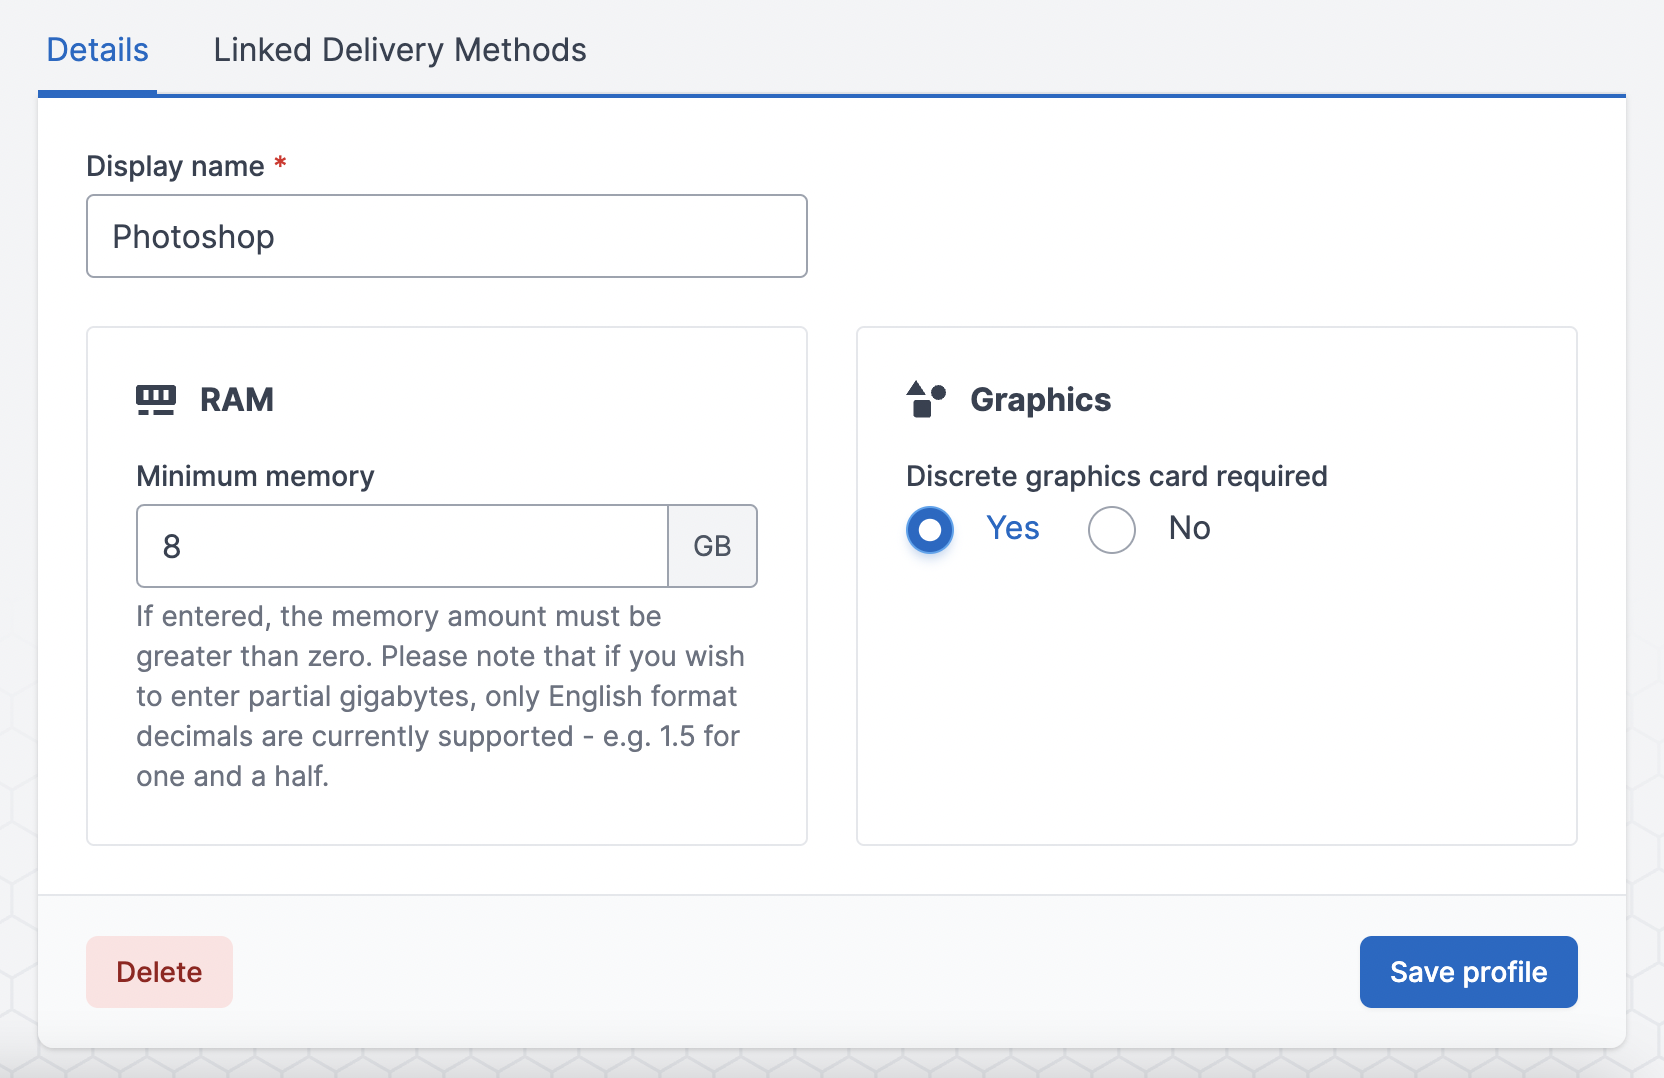Click the memory amount help text

coord(441,696)
